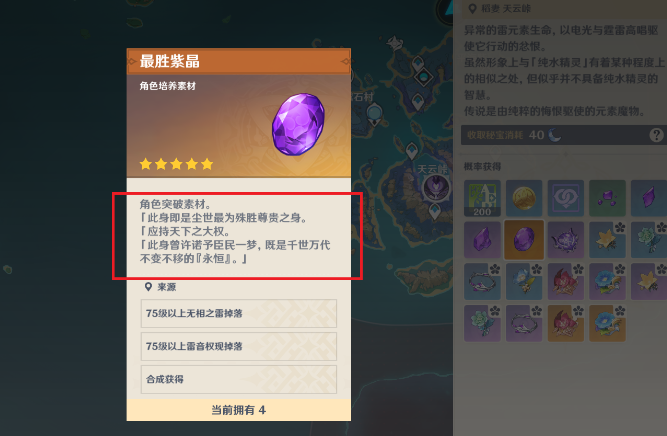The image size is (667, 436).
Task: Select the orange-background blue flower artifact
Action: (x=607, y=323)
